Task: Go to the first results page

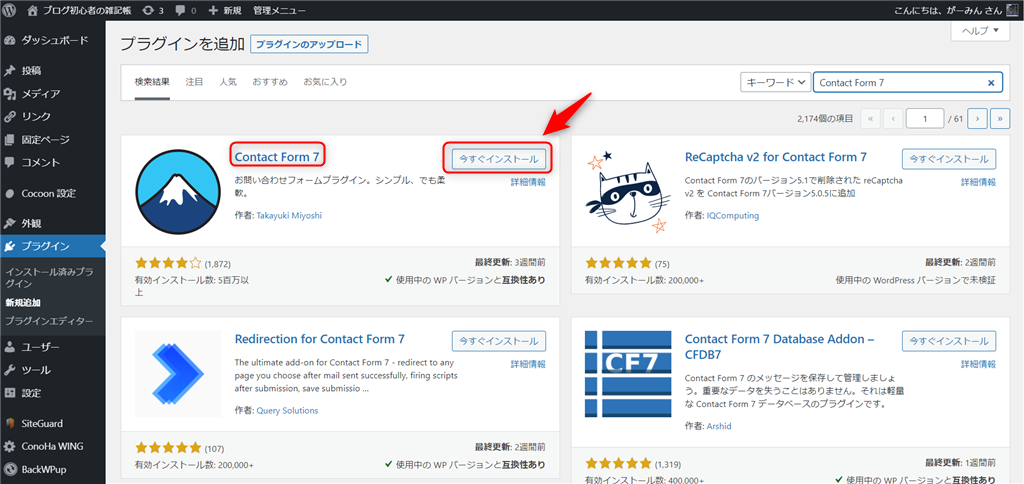Action: pos(871,119)
